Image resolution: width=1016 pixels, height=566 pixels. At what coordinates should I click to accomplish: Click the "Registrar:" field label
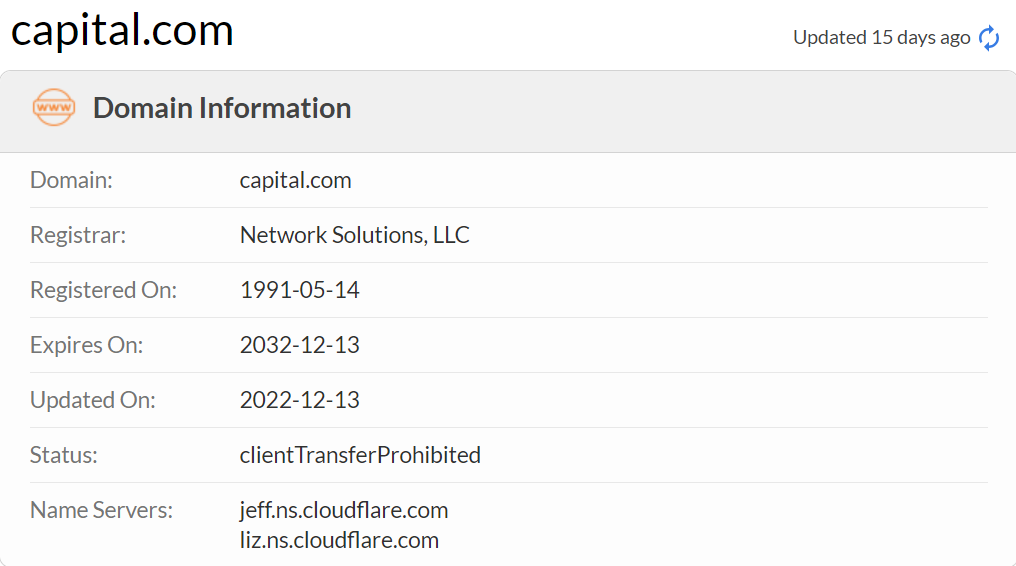tap(78, 236)
